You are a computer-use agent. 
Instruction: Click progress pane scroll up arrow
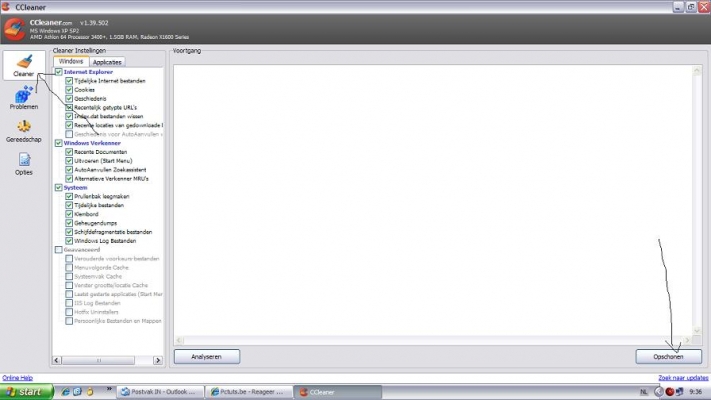click(x=697, y=70)
